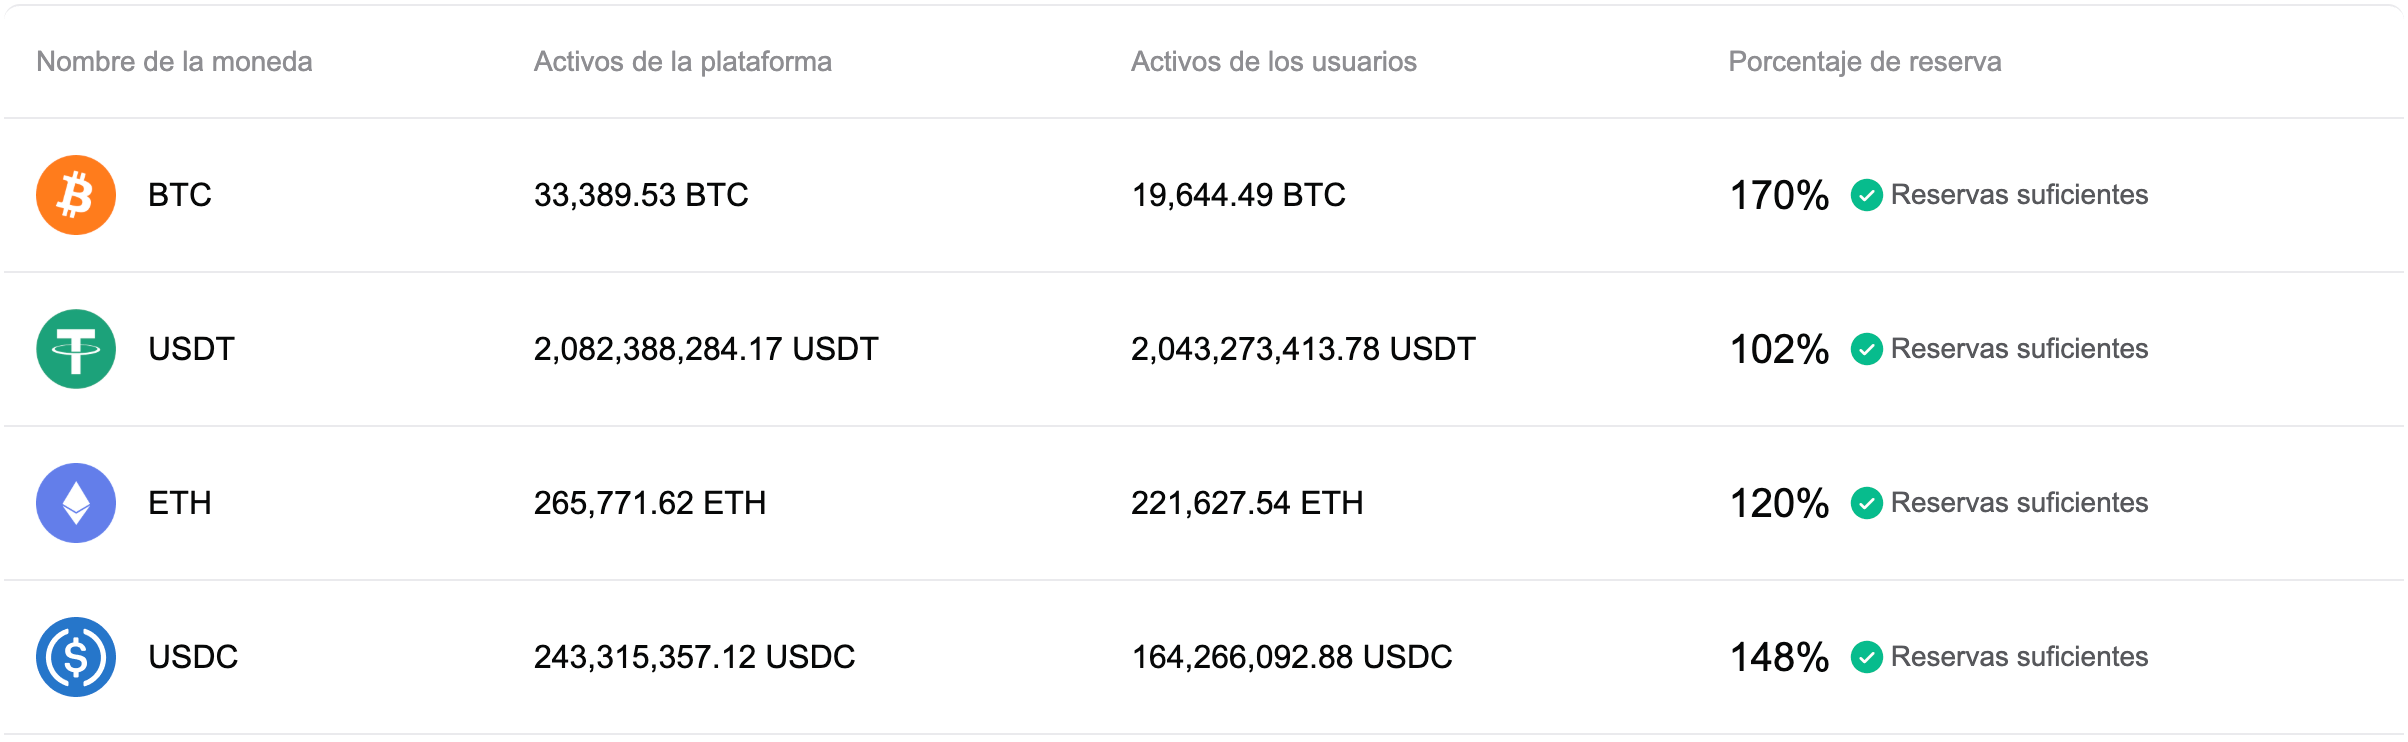Viewport: 2408px width, 742px height.
Task: Click the Bitcoin coin icon
Action: 76,195
